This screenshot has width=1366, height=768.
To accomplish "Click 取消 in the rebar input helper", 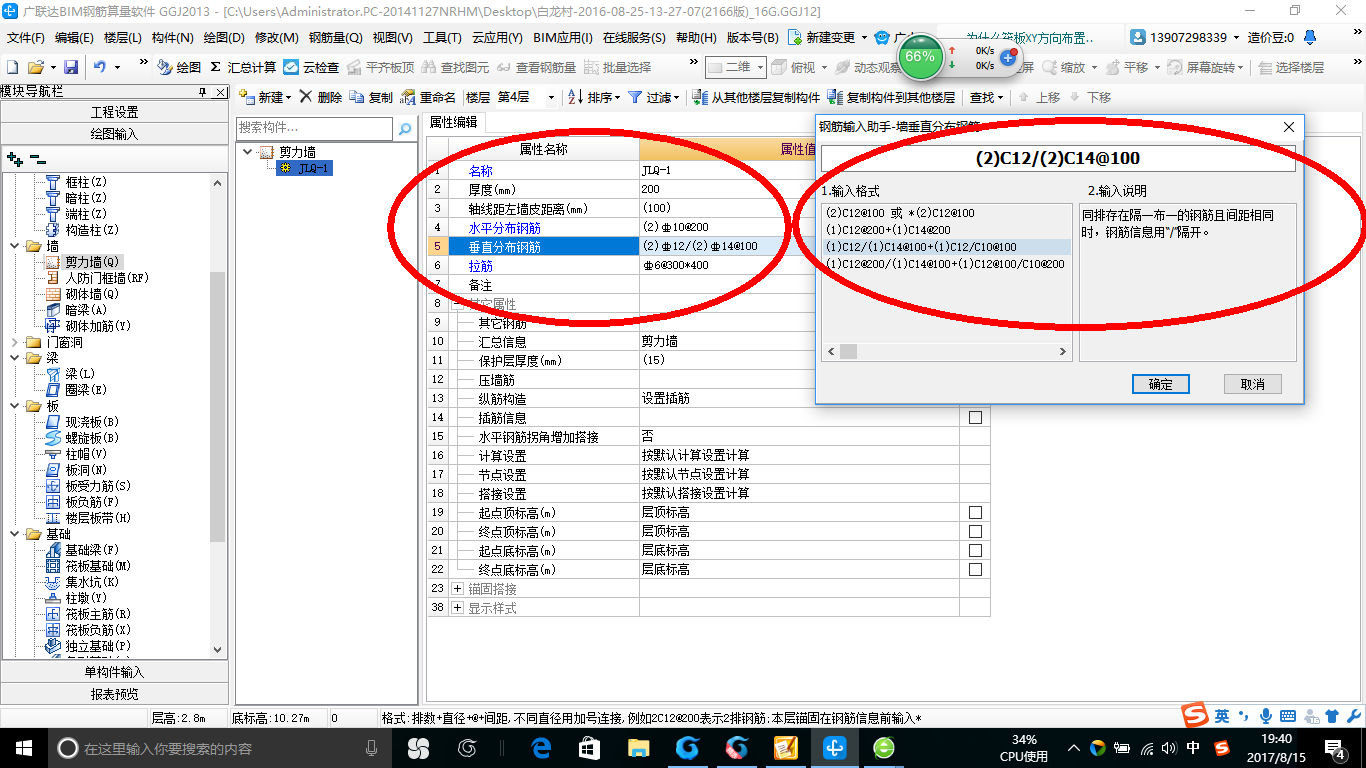I will click(1252, 384).
